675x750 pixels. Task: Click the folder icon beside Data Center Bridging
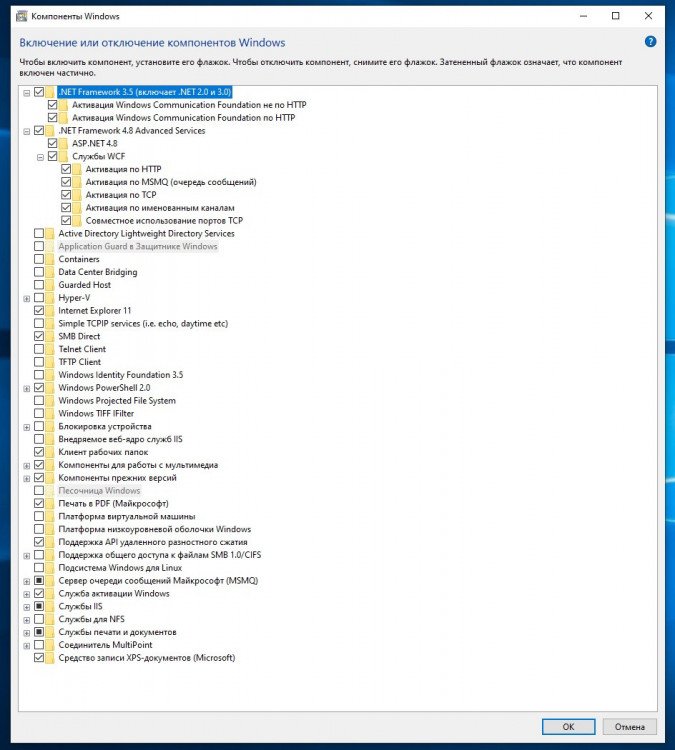[x=50, y=272]
